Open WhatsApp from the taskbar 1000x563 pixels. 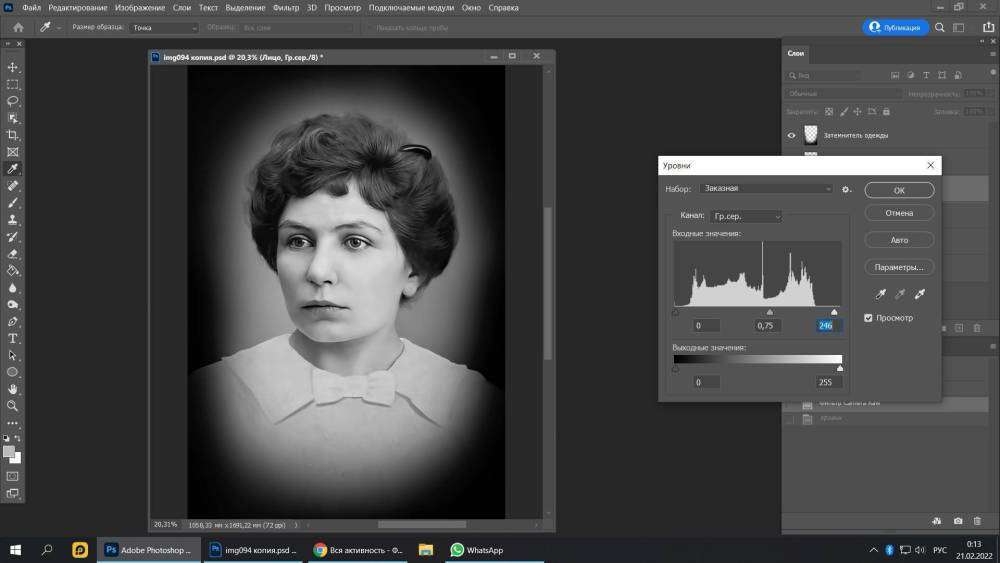pos(477,550)
